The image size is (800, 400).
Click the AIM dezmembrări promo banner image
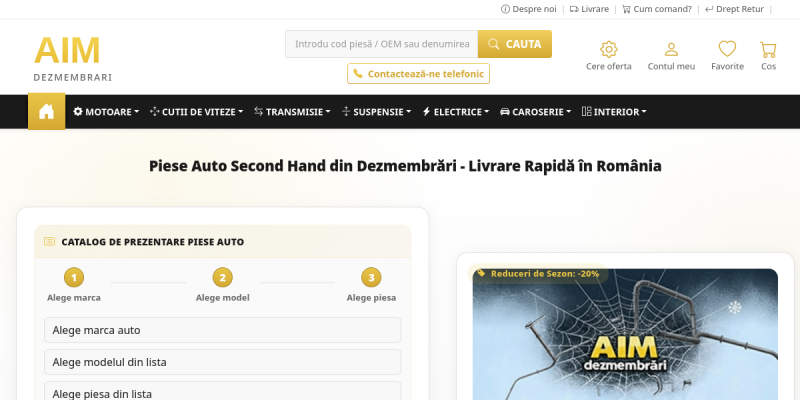pyautogui.click(x=625, y=334)
